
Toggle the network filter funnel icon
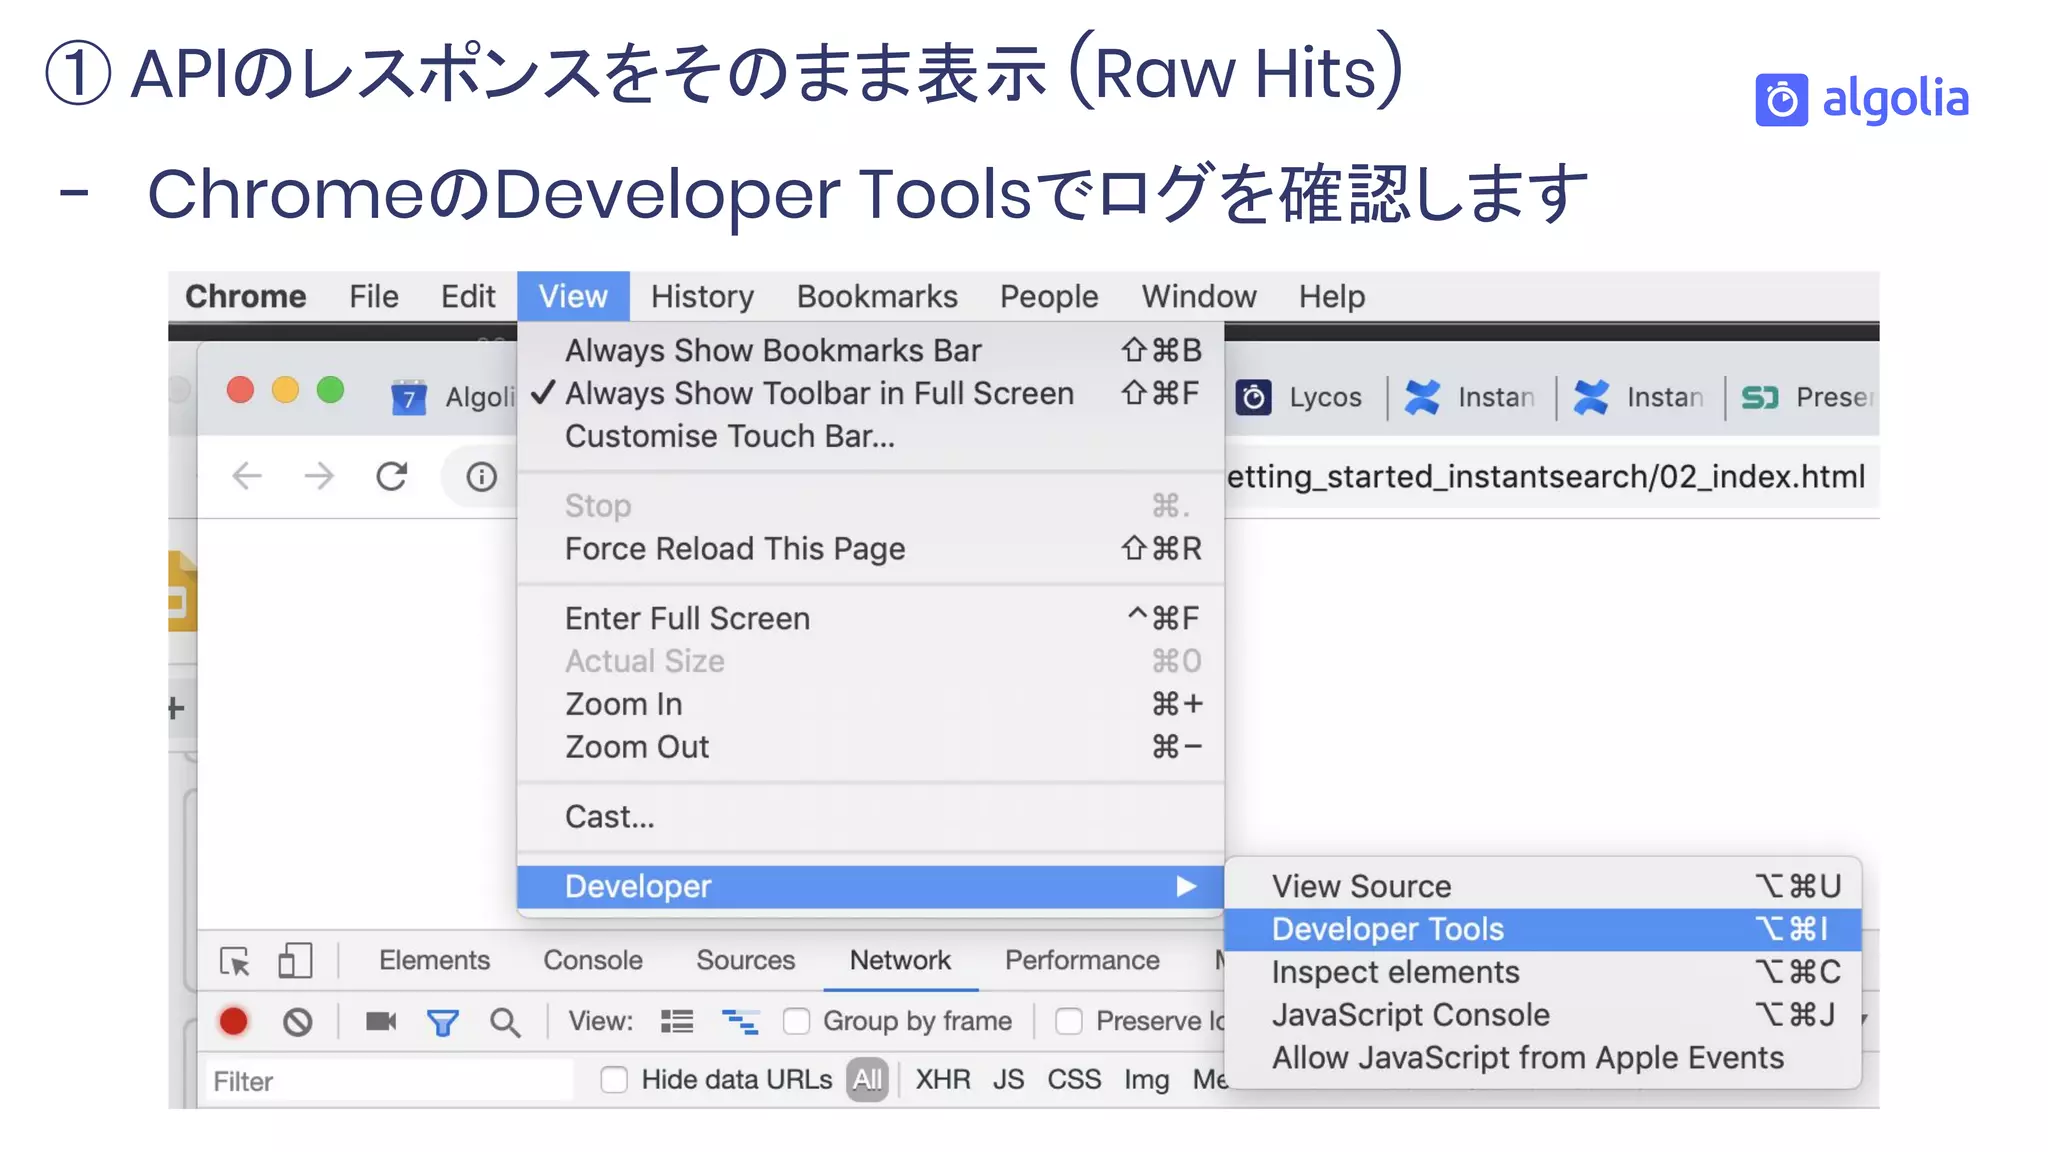coord(443,1023)
